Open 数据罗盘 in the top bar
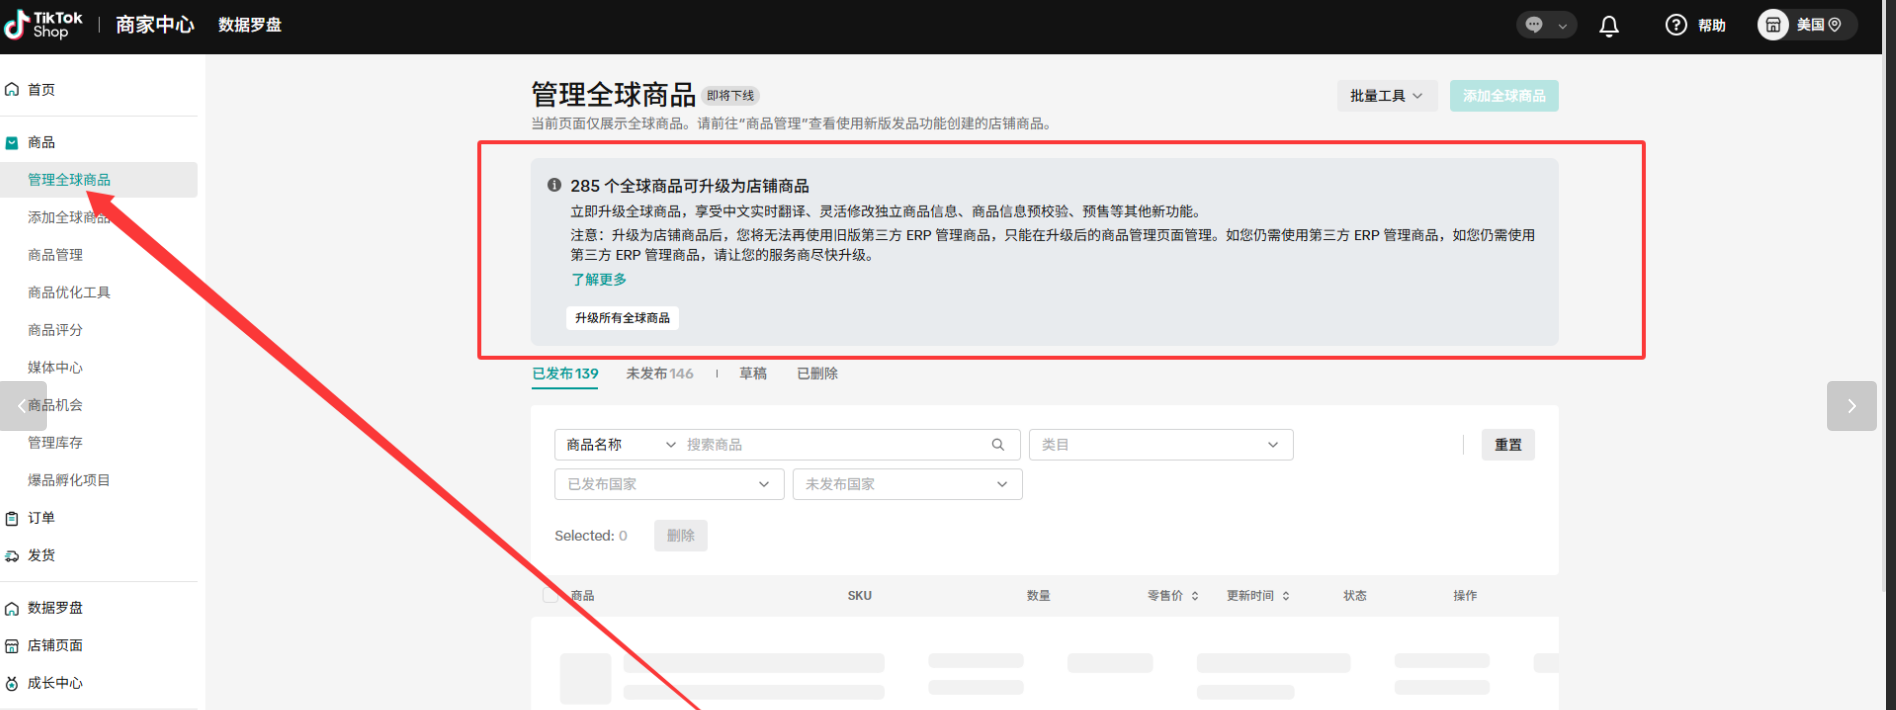 point(250,25)
